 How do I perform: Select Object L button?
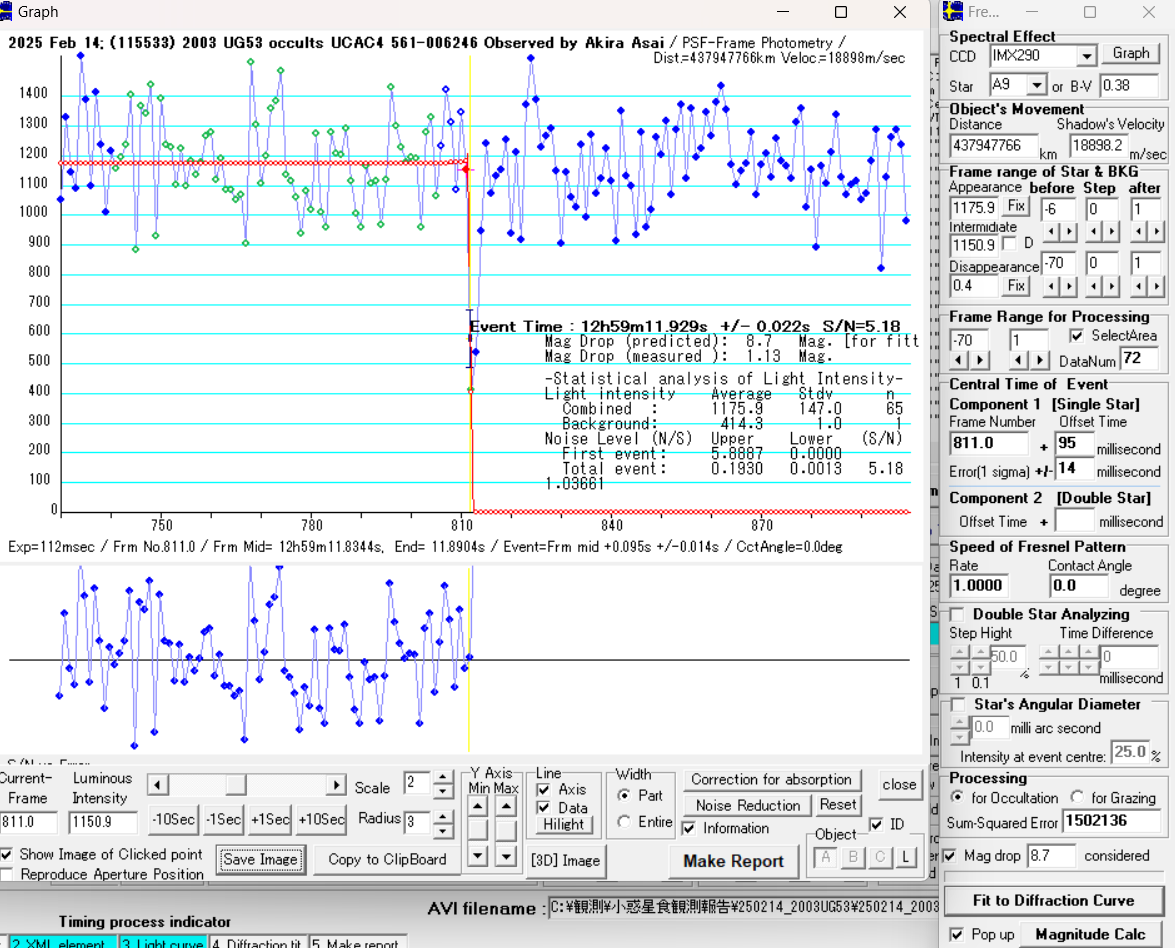(906, 856)
